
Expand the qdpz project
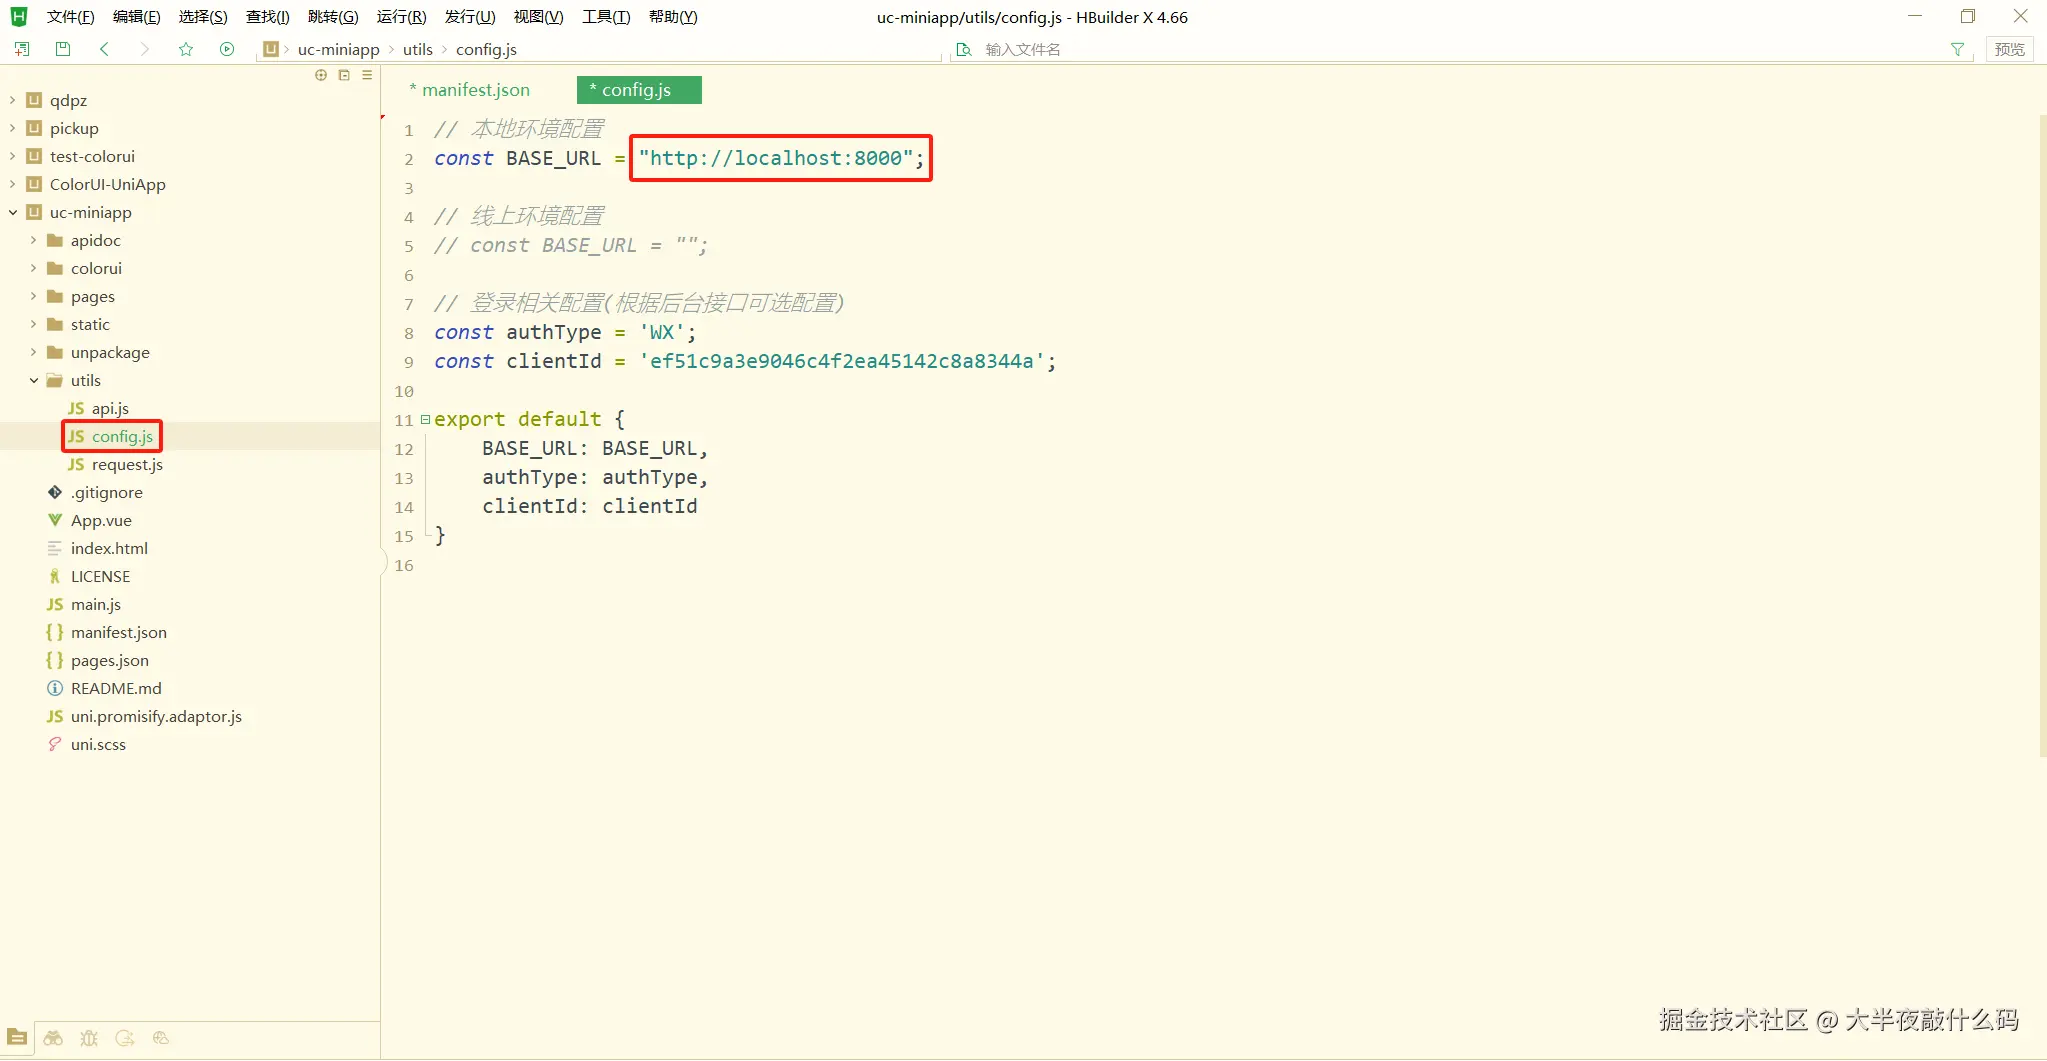click(x=12, y=100)
